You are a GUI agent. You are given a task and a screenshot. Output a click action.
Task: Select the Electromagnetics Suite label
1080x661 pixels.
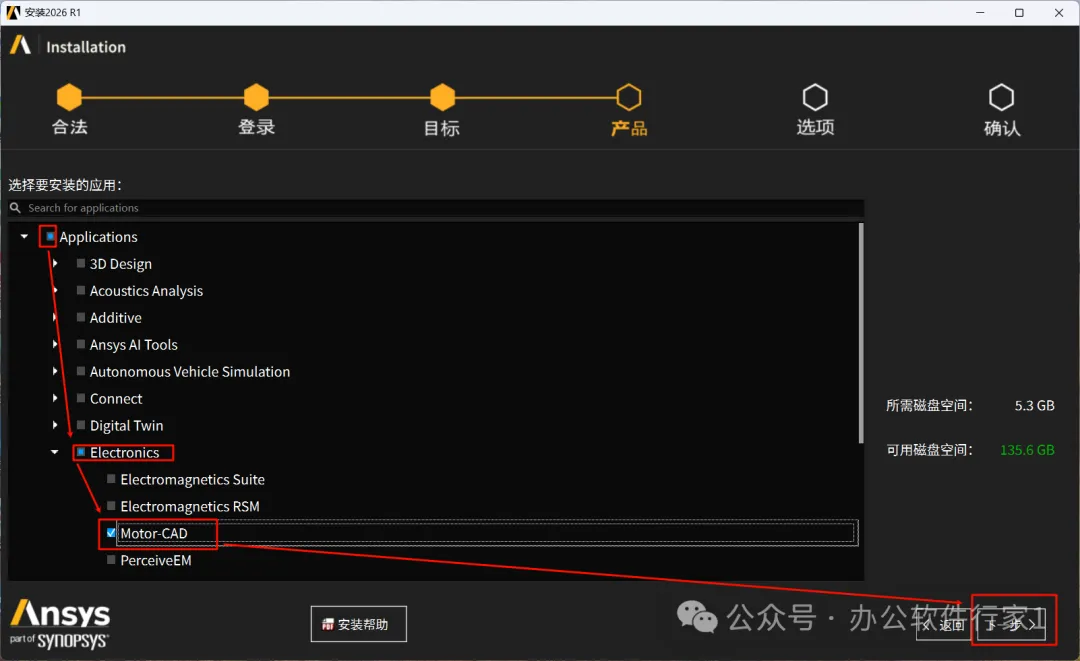tap(192, 479)
